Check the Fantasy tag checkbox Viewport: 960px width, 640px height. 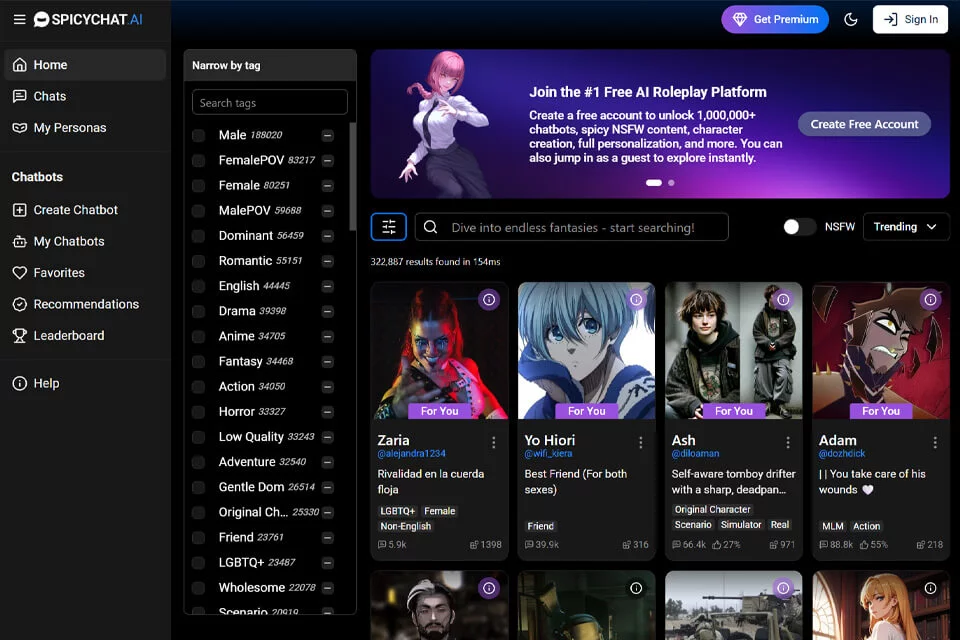point(198,361)
